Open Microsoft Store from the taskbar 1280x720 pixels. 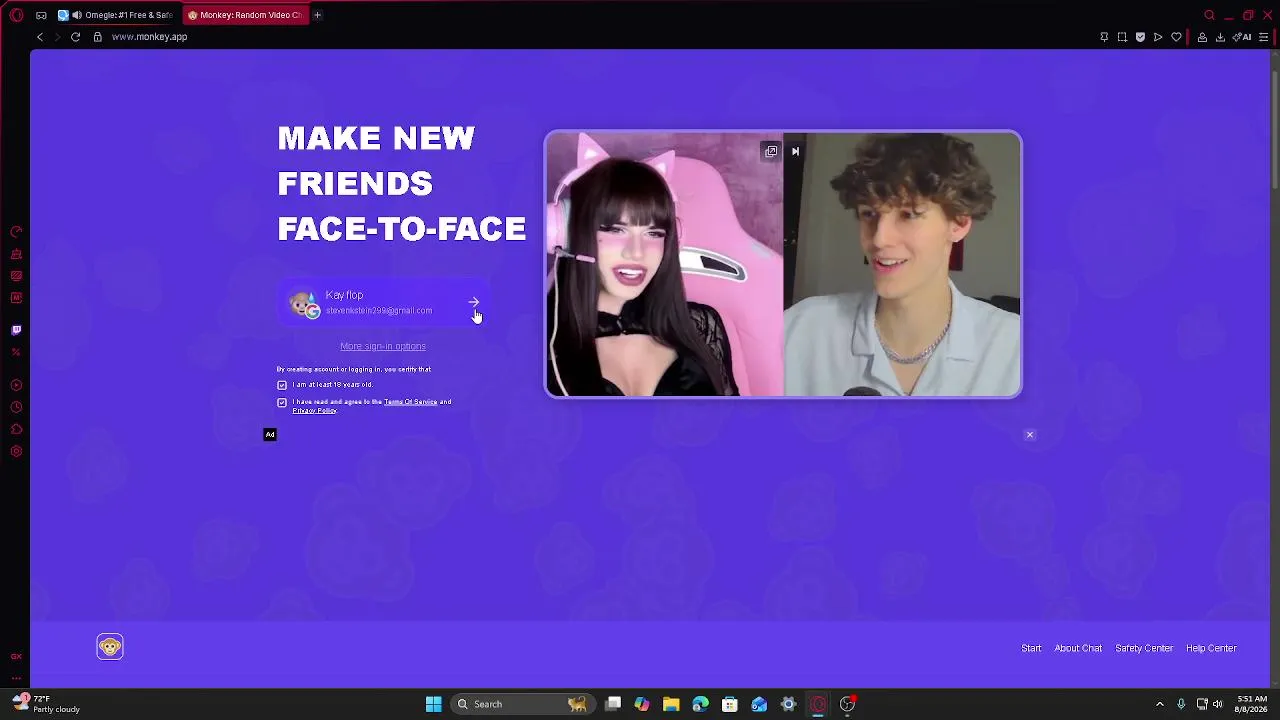coord(730,704)
